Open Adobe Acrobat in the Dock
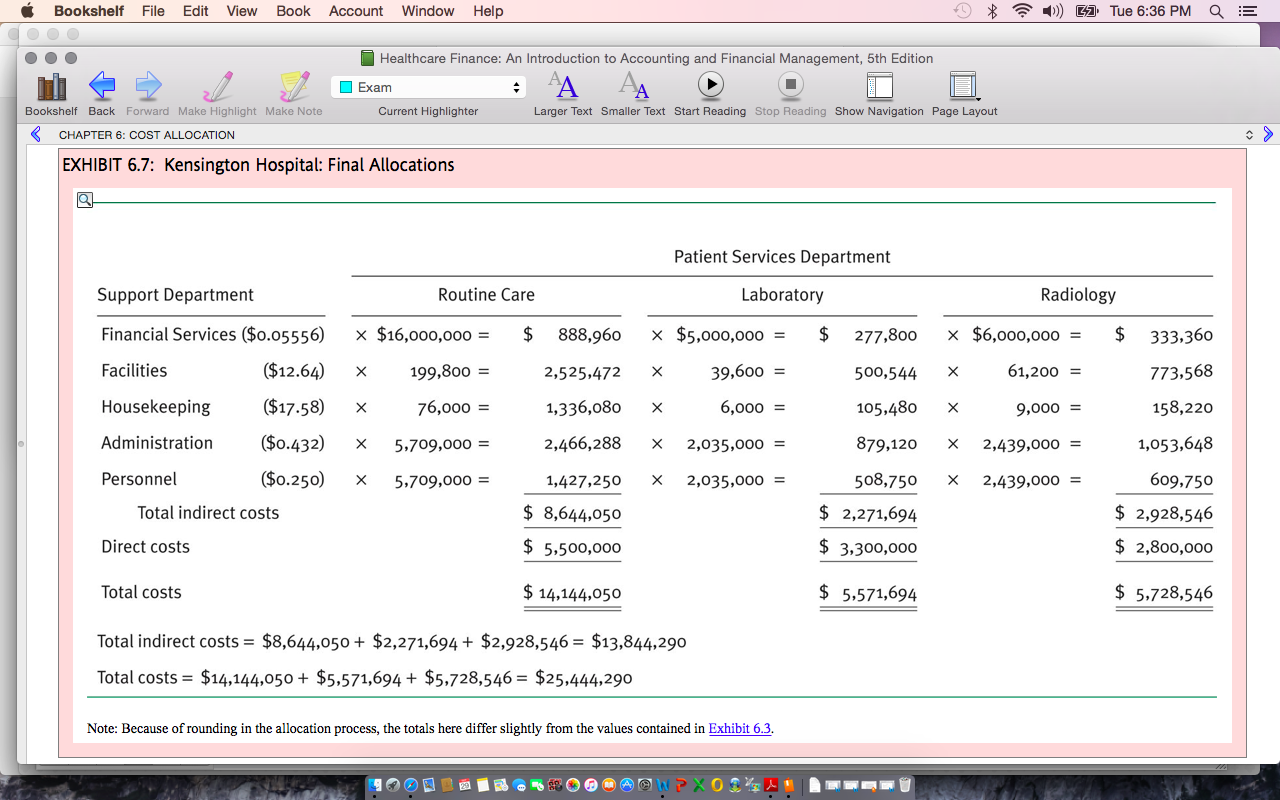Viewport: 1280px width, 800px height. click(771, 785)
